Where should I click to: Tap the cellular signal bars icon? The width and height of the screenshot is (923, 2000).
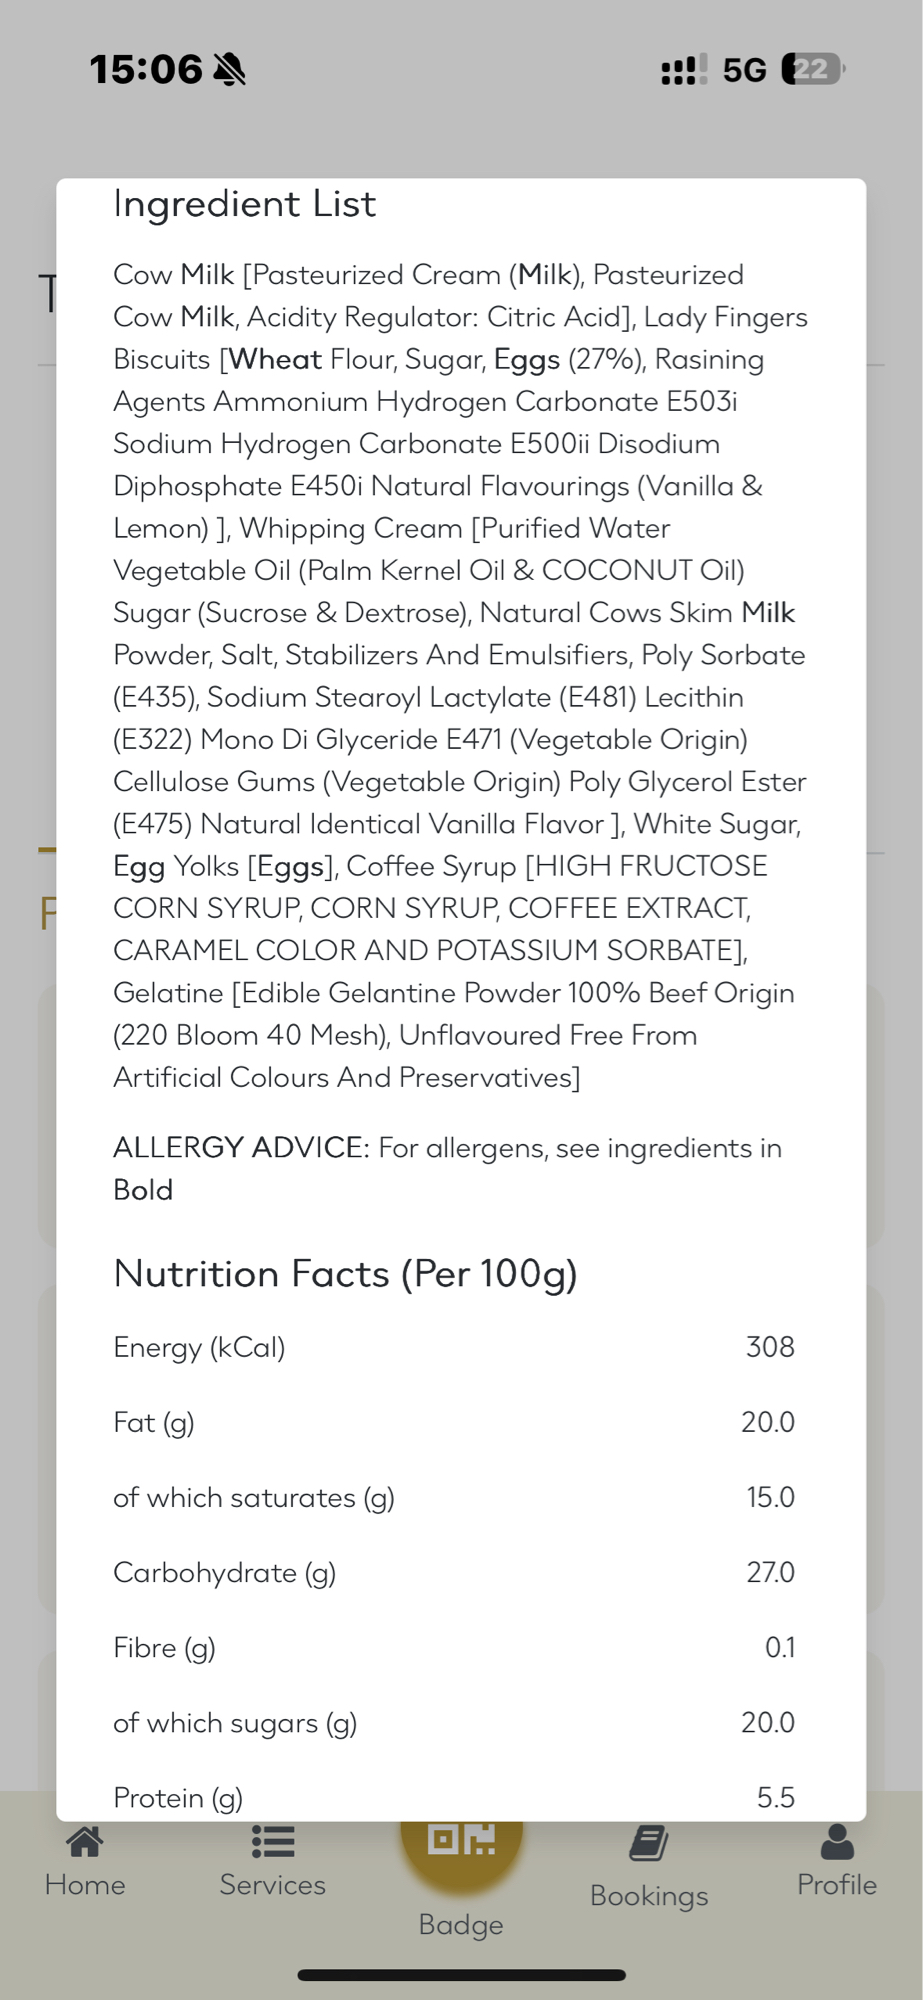click(x=684, y=70)
